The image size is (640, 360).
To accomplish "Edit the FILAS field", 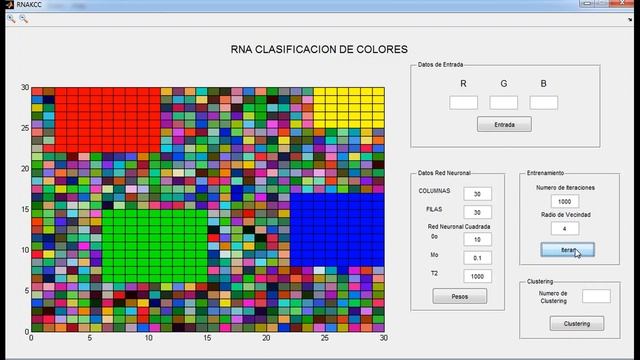I will coord(477,212).
